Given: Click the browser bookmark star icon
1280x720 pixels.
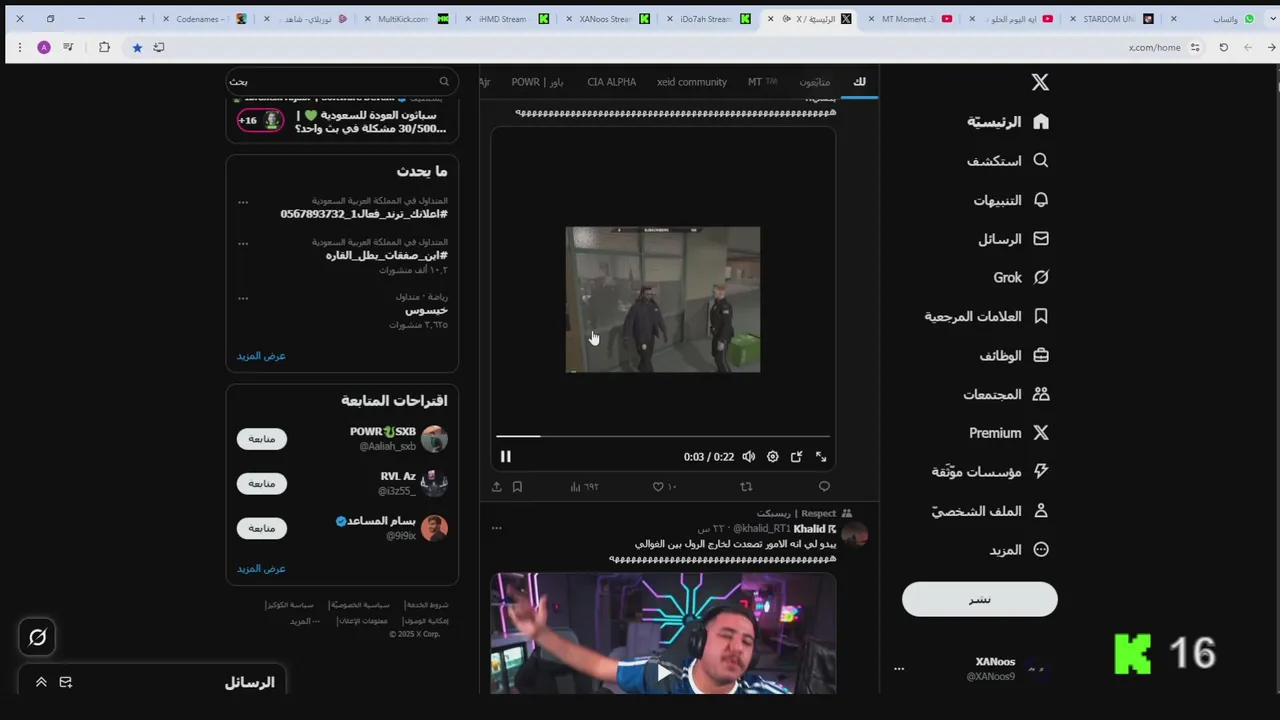Looking at the screenshot, I should 137,47.
